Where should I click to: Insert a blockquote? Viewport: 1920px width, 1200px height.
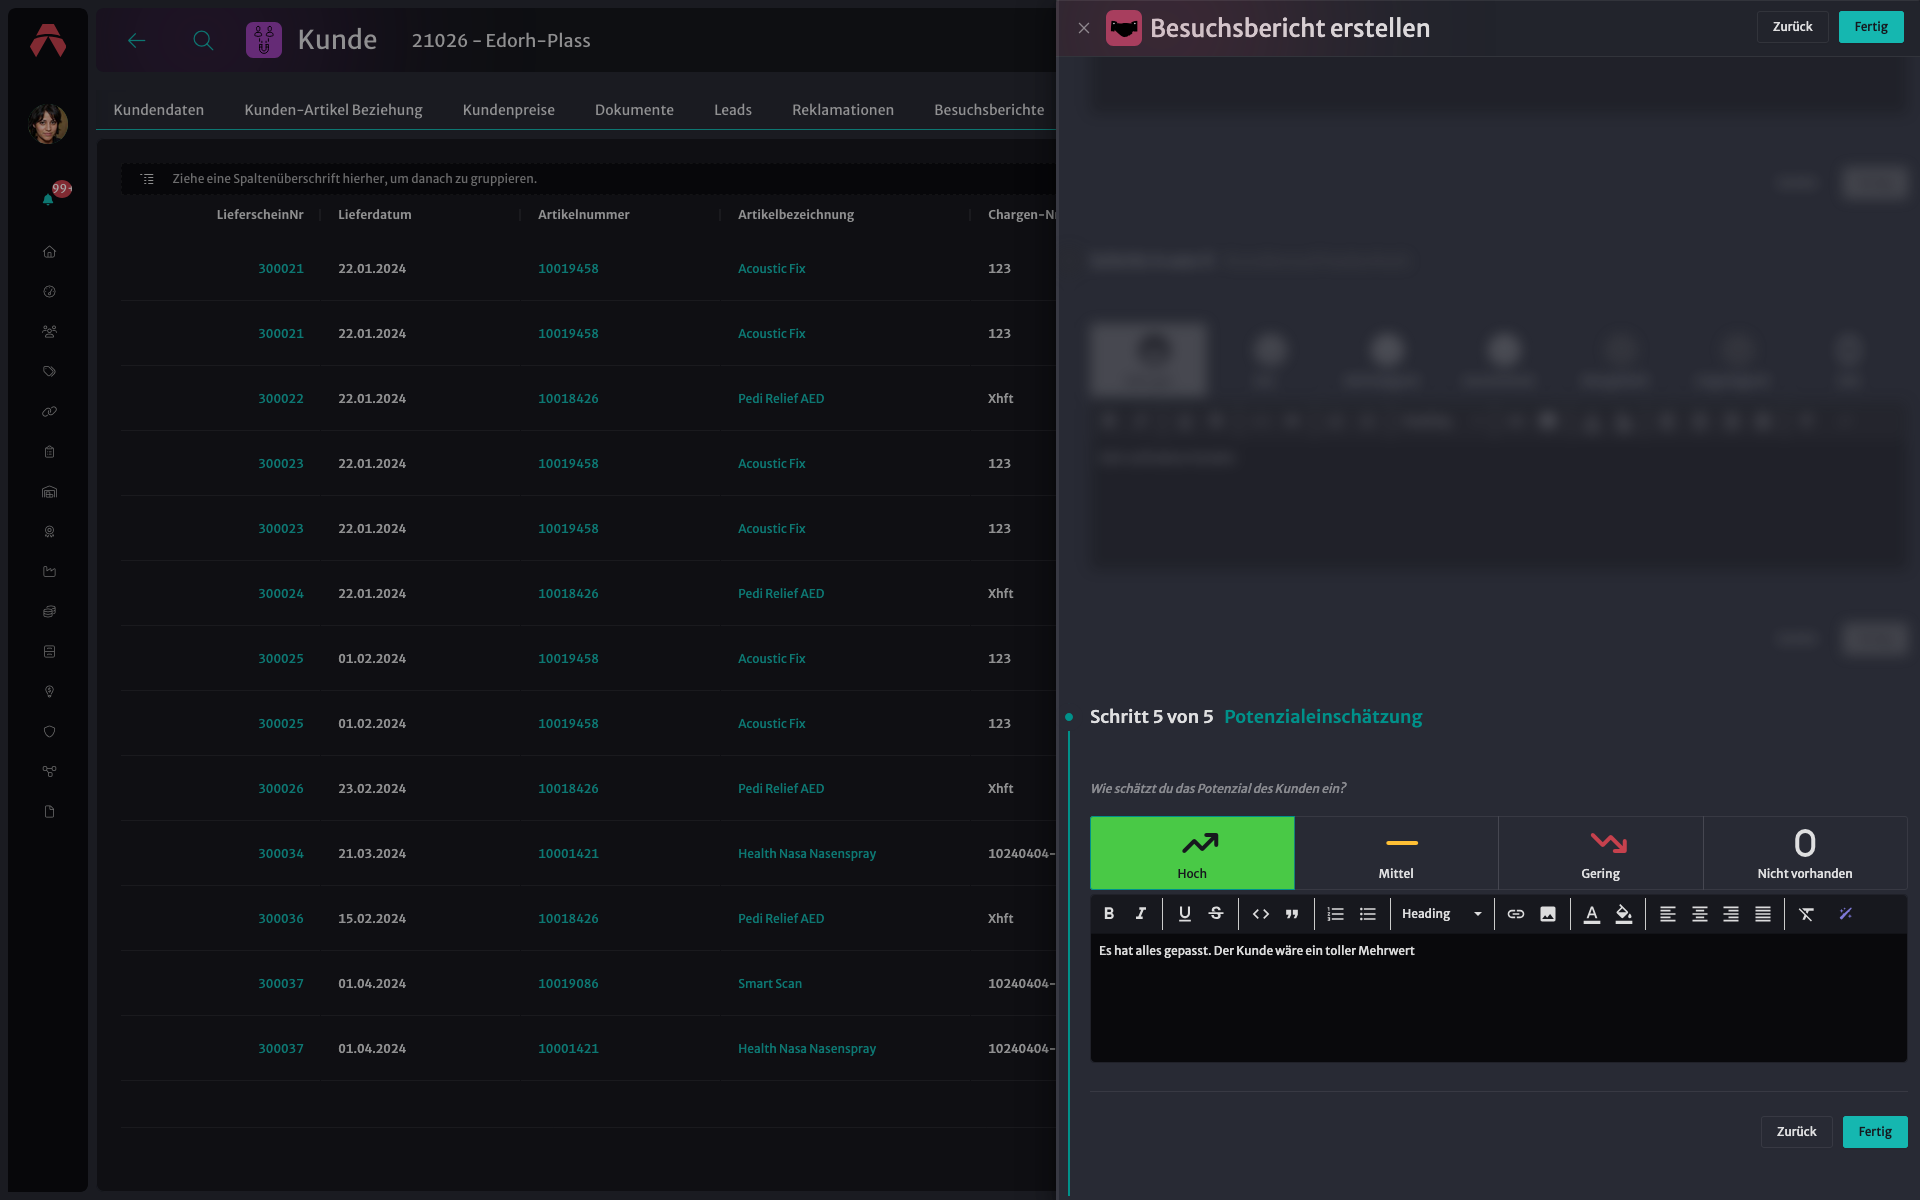[x=1292, y=914]
